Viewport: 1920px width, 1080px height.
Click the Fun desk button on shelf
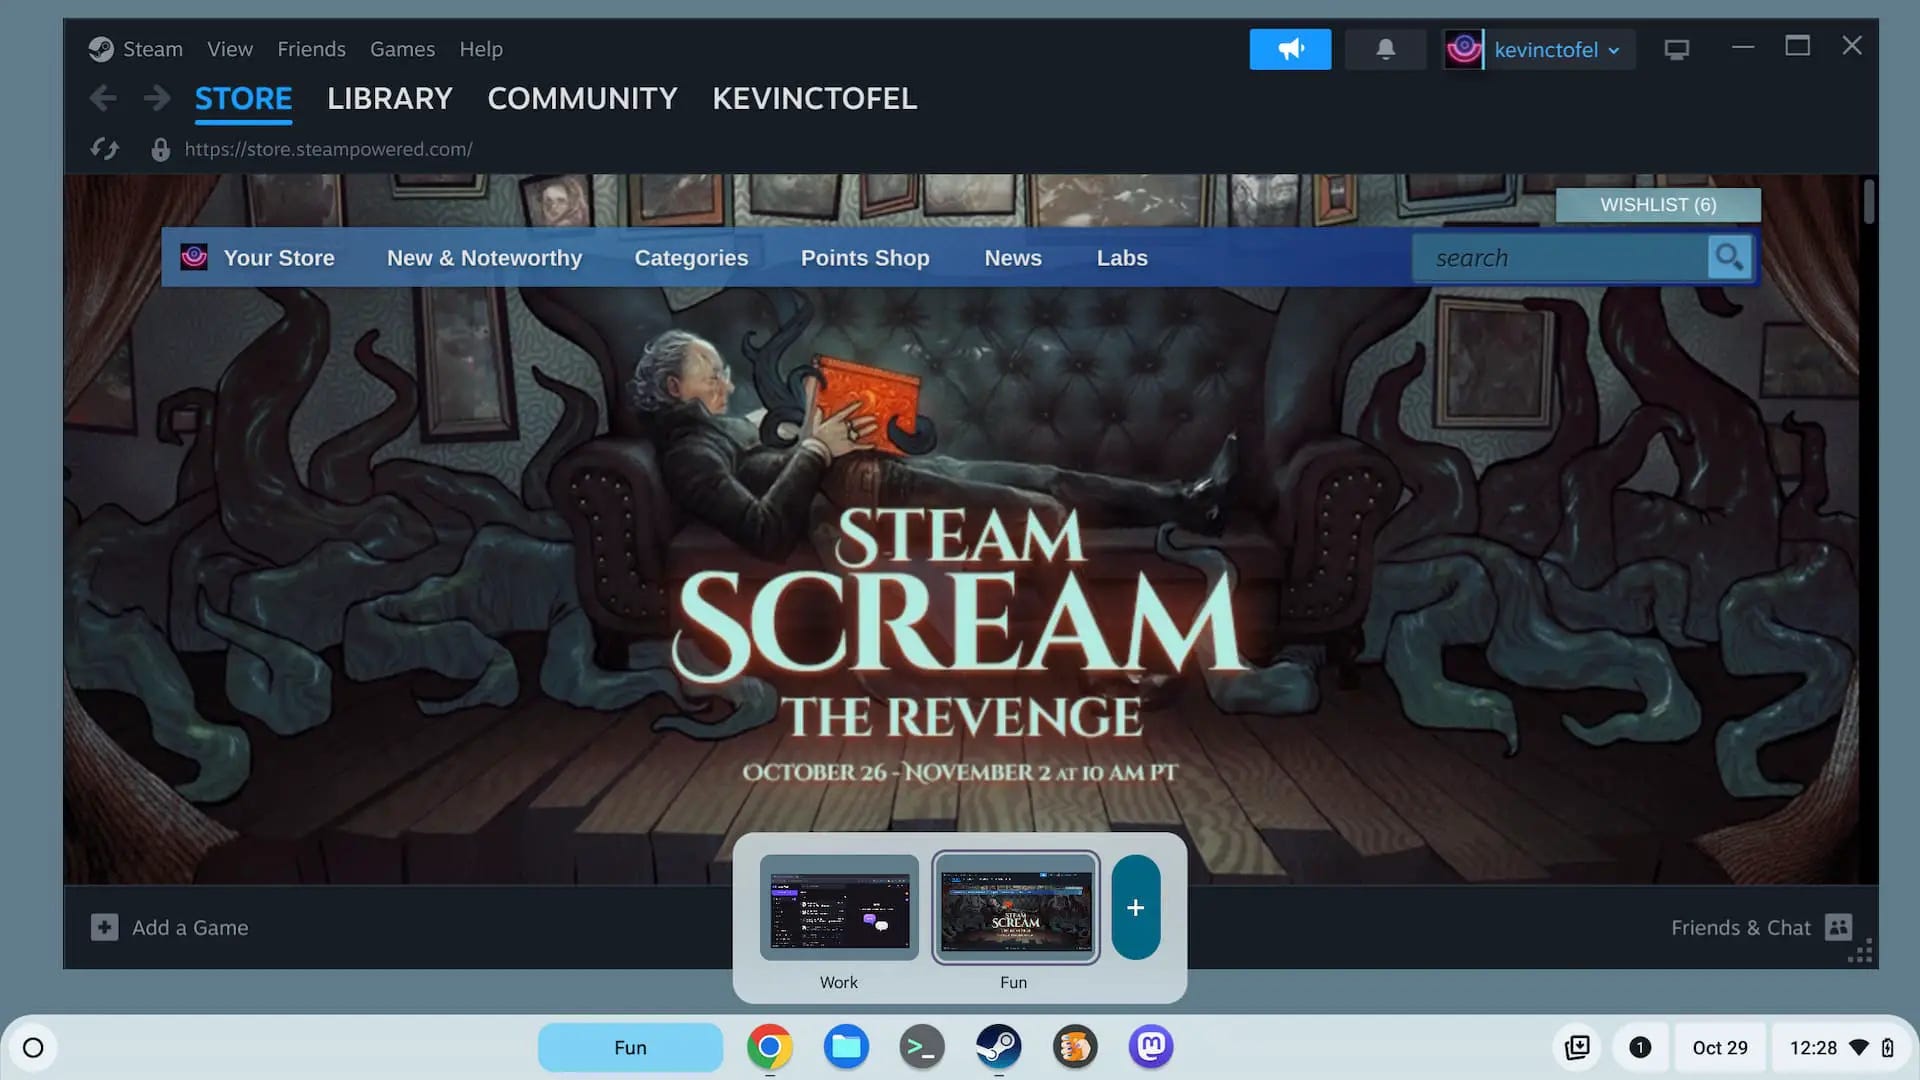tap(630, 1047)
